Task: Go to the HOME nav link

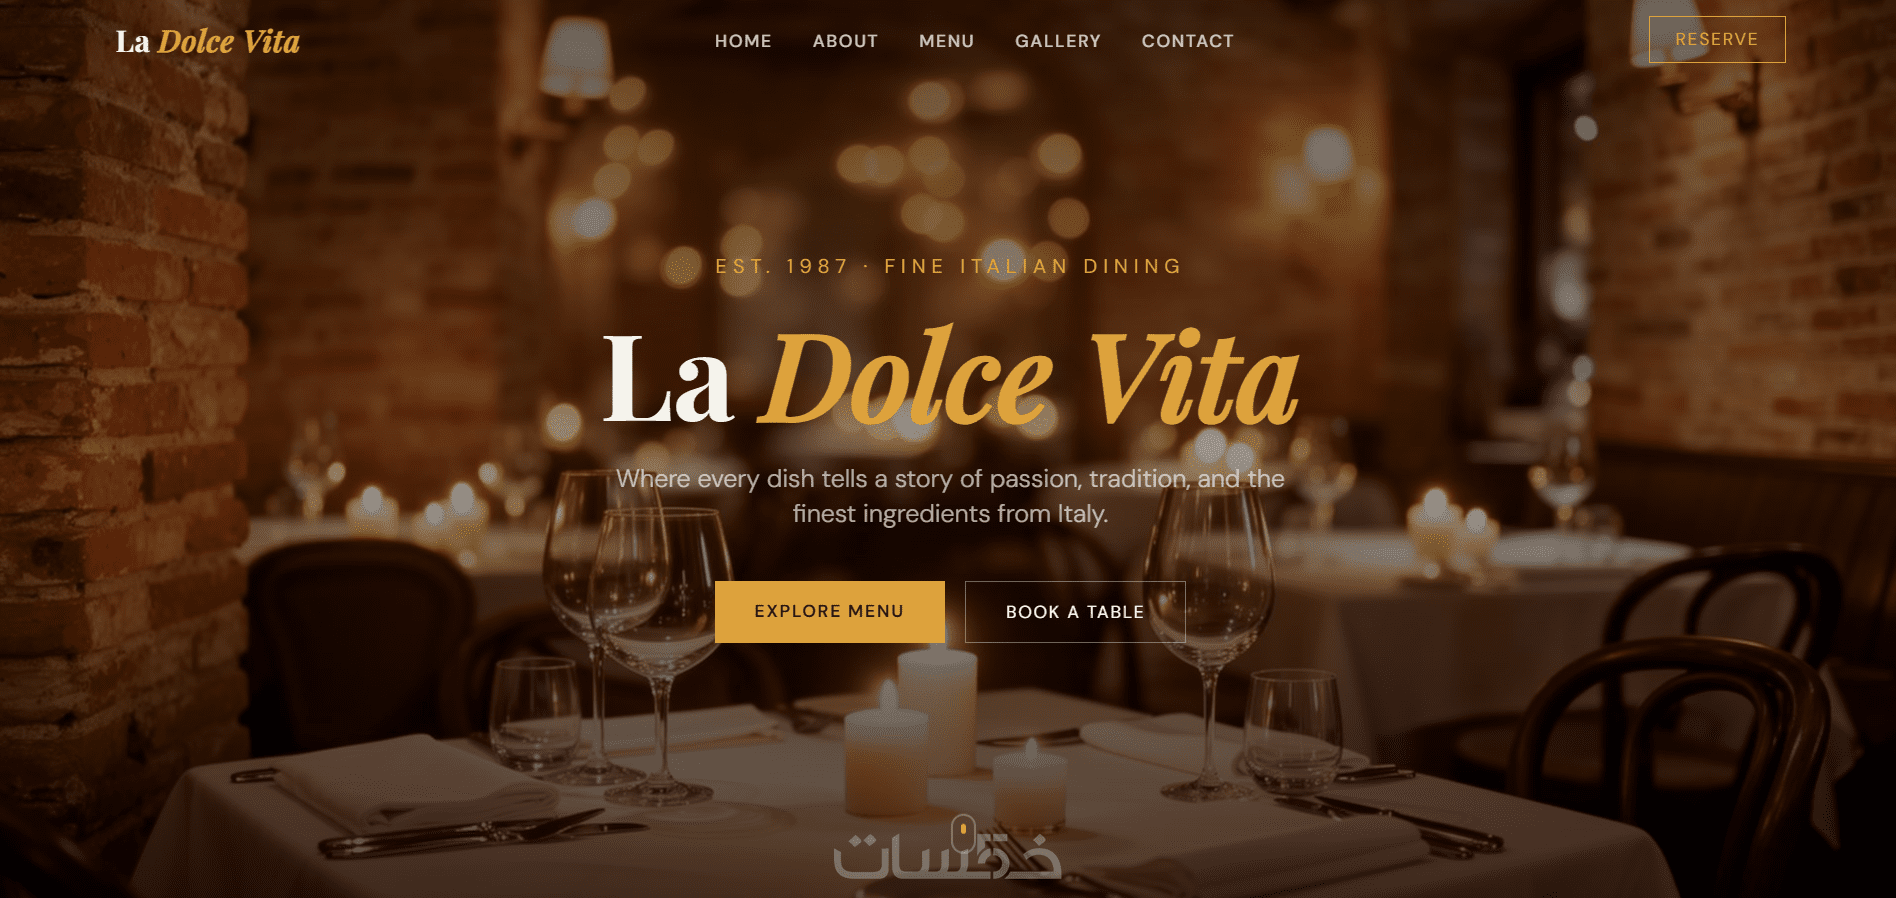Action: tap(743, 41)
